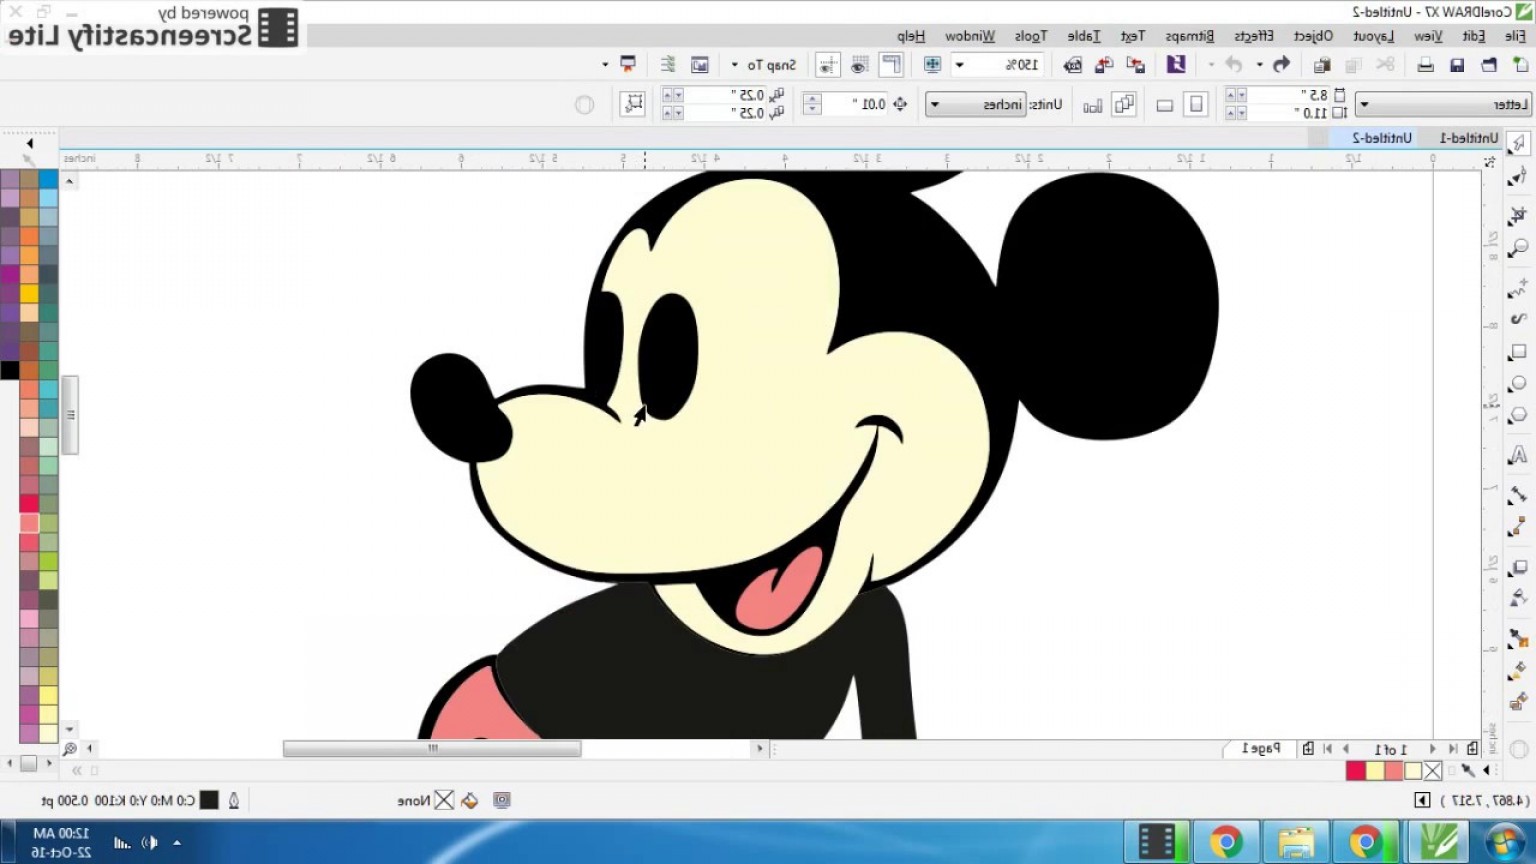Pick the red swatch in document palette
The height and width of the screenshot is (864, 1536).
tap(1356, 771)
